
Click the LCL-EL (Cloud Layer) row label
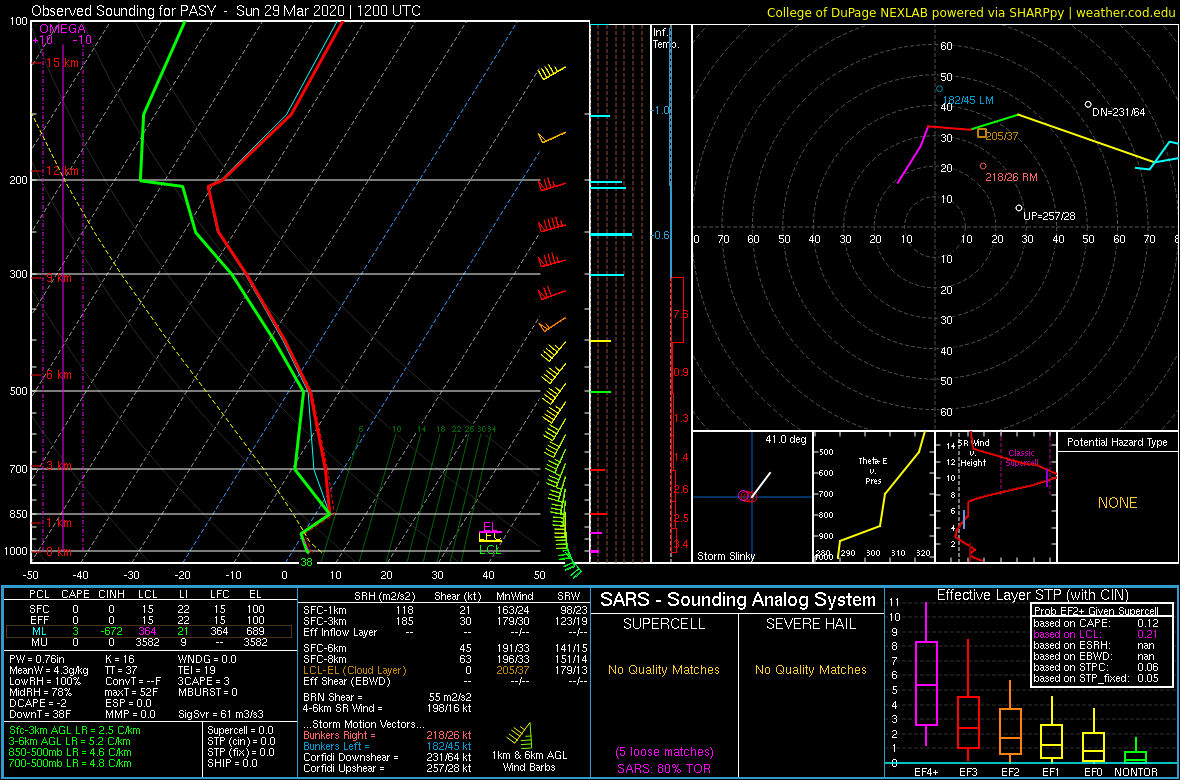click(x=354, y=670)
